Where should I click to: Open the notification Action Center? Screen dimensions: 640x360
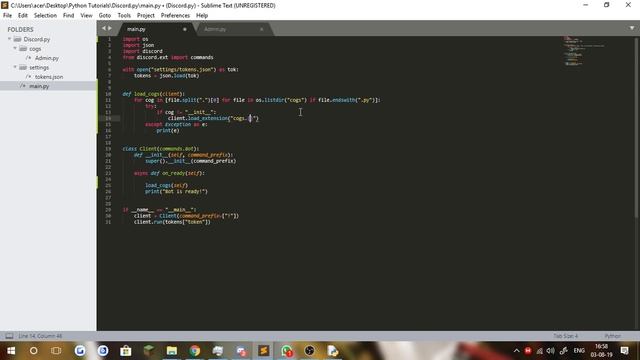(624, 351)
